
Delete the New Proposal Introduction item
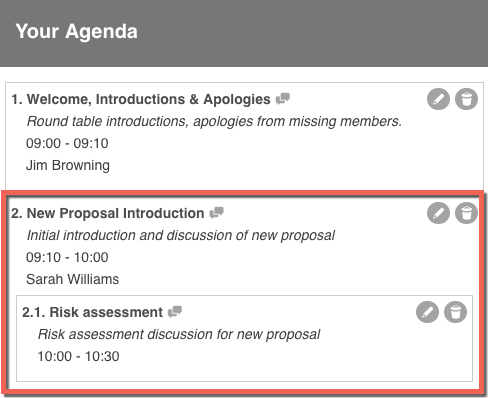[x=466, y=213]
